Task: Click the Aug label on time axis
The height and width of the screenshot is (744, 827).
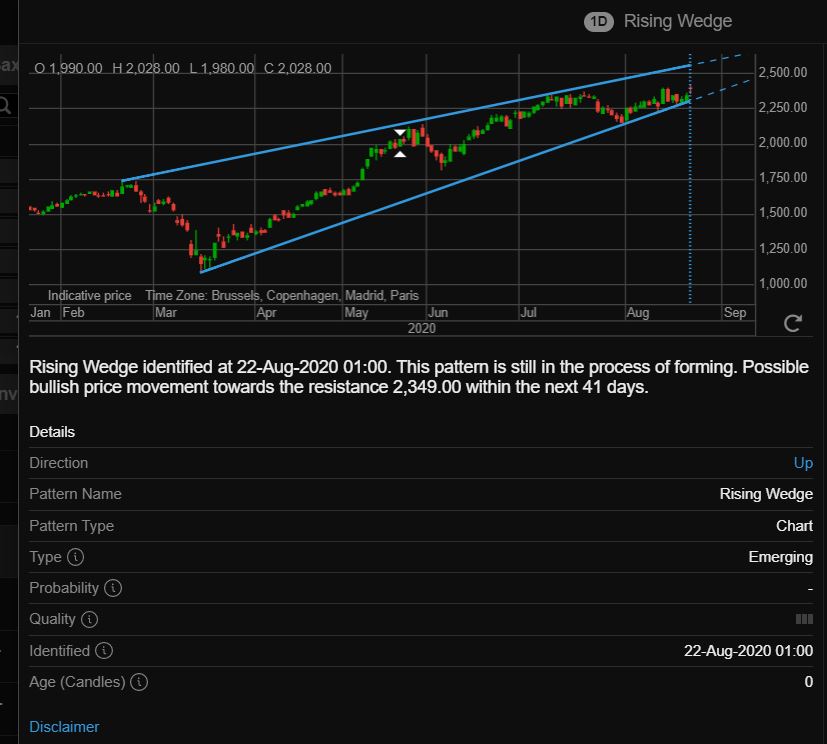Action: click(x=638, y=313)
